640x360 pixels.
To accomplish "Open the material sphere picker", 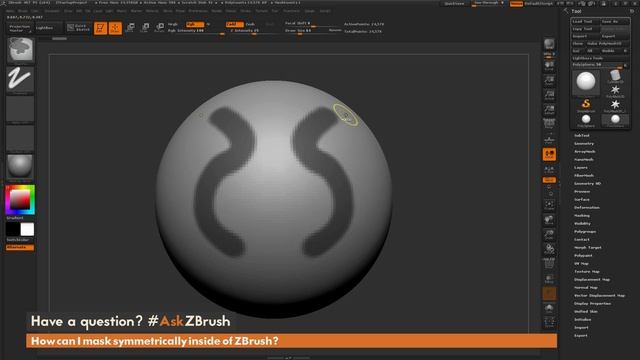I will [20, 167].
